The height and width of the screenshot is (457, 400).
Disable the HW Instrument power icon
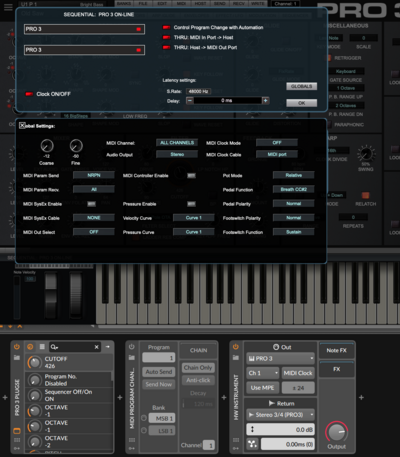pyautogui.click(x=236, y=347)
